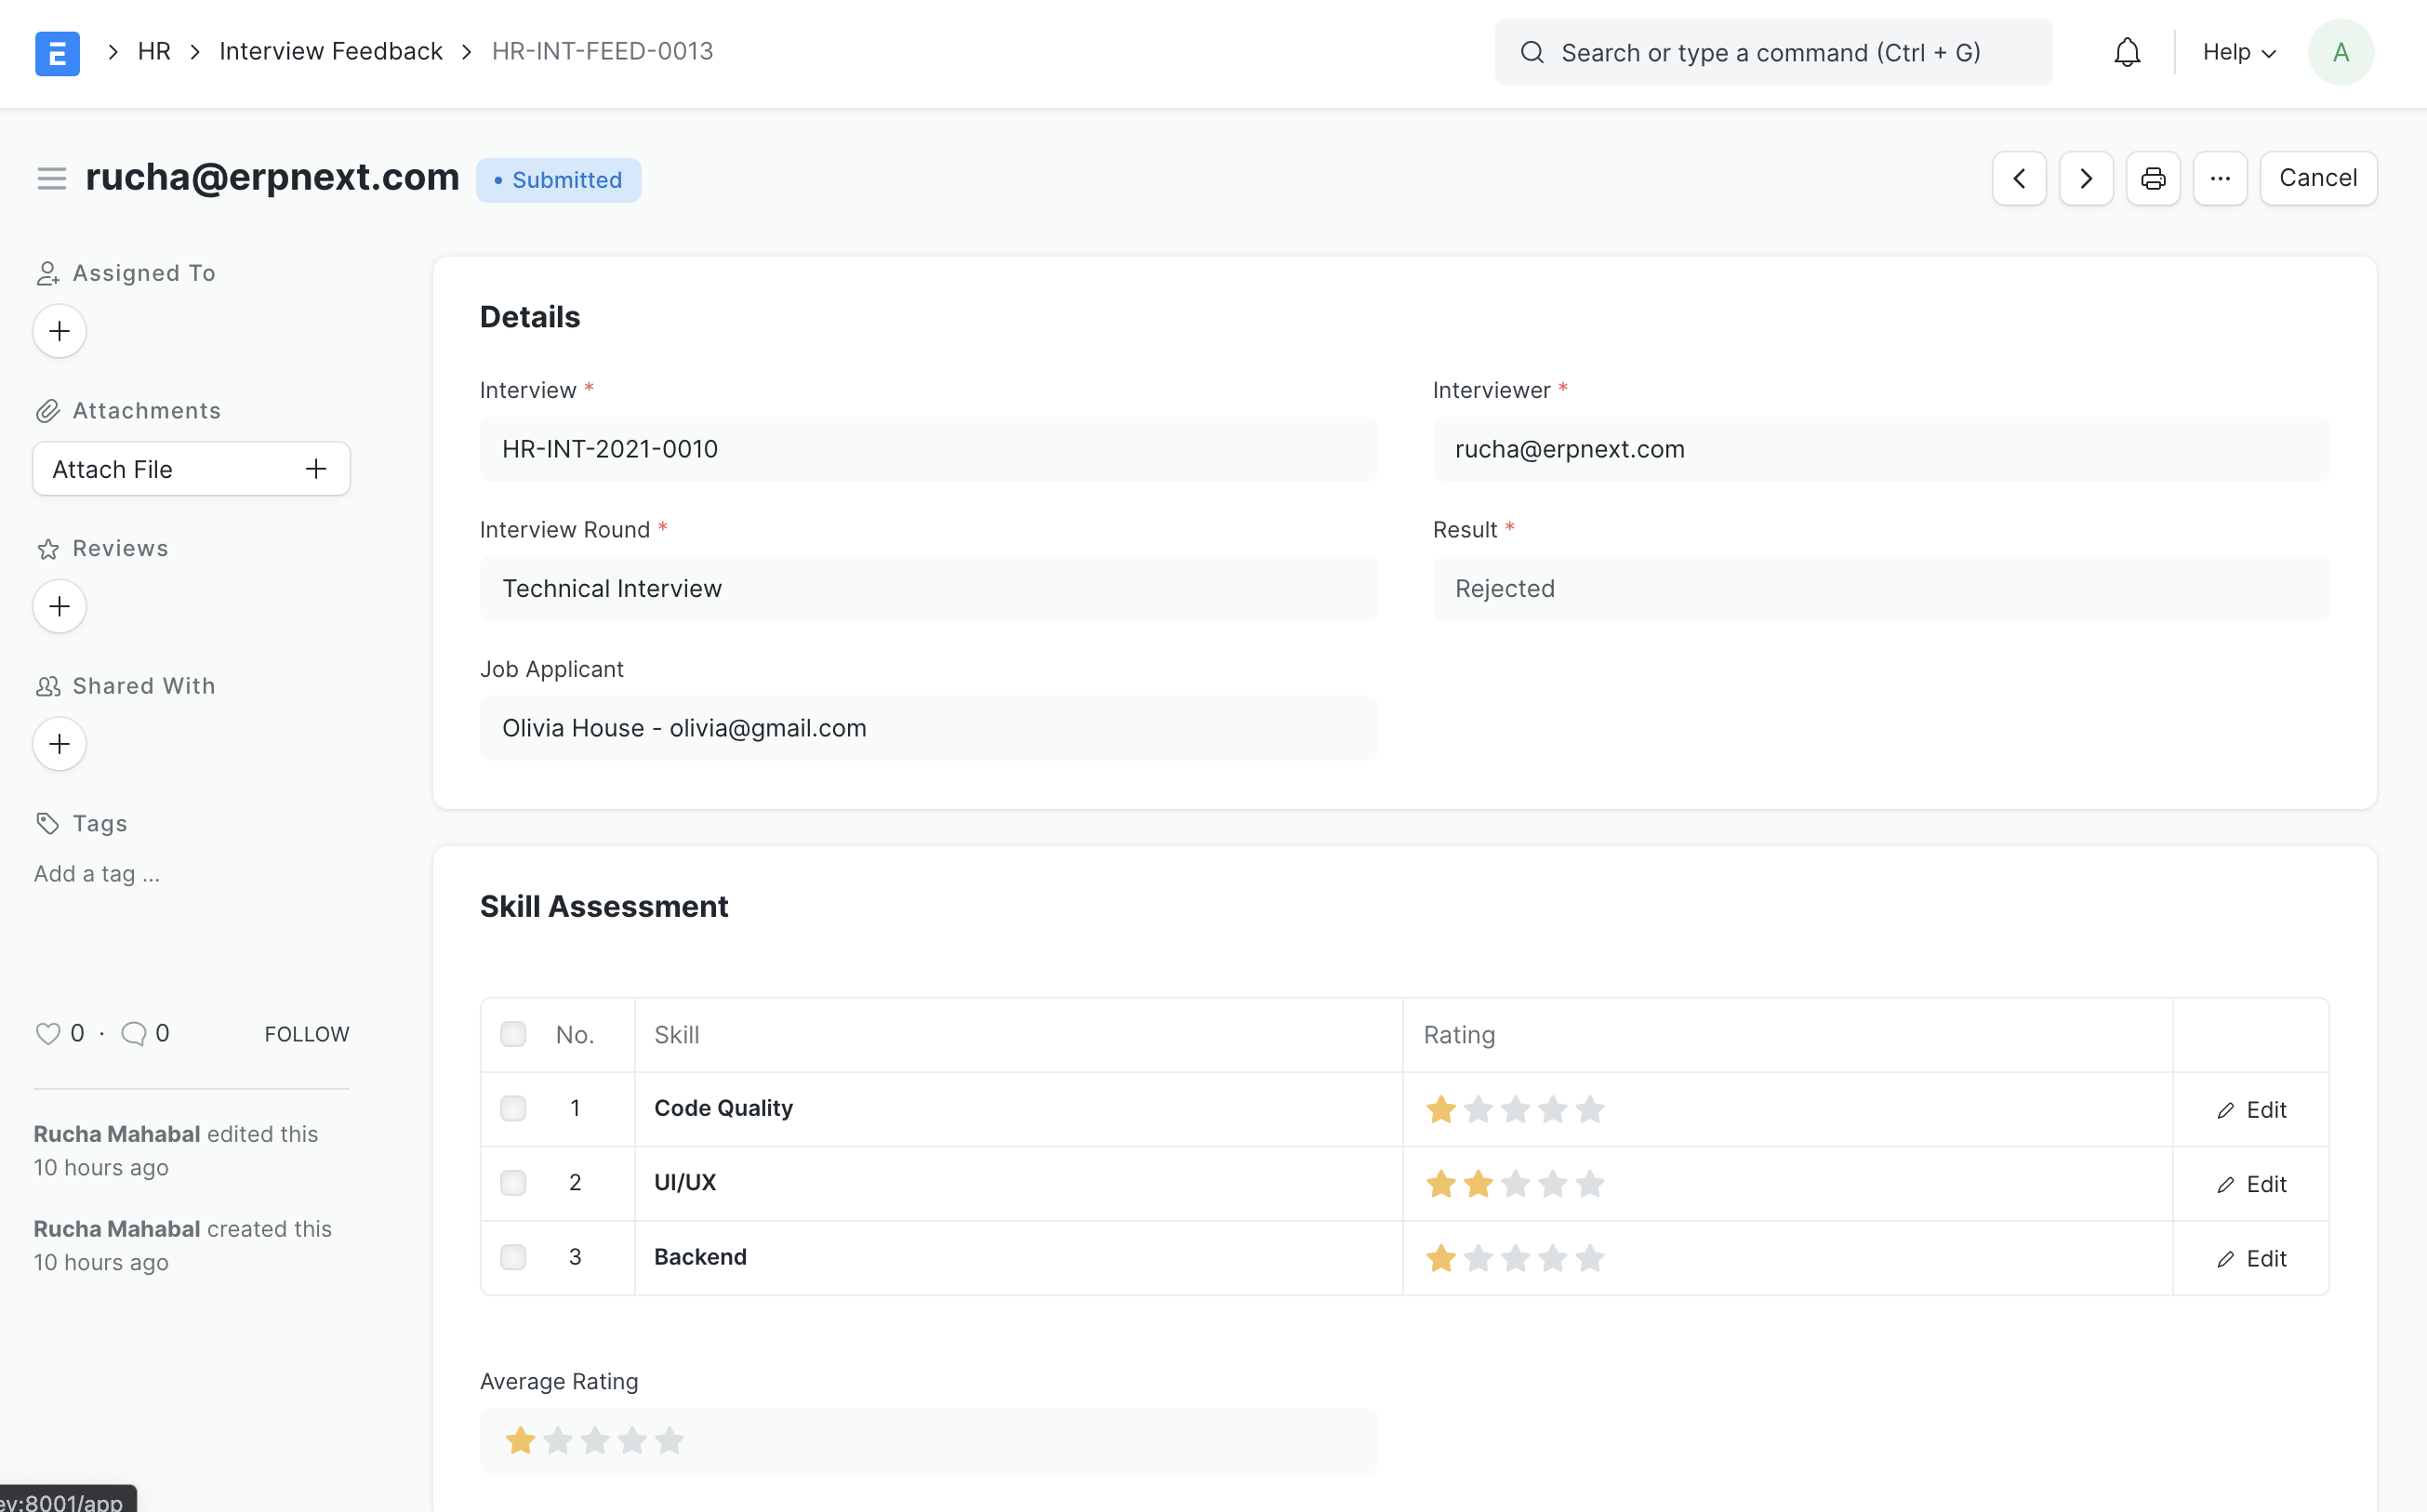Click the Tags label icon

pyautogui.click(x=48, y=824)
